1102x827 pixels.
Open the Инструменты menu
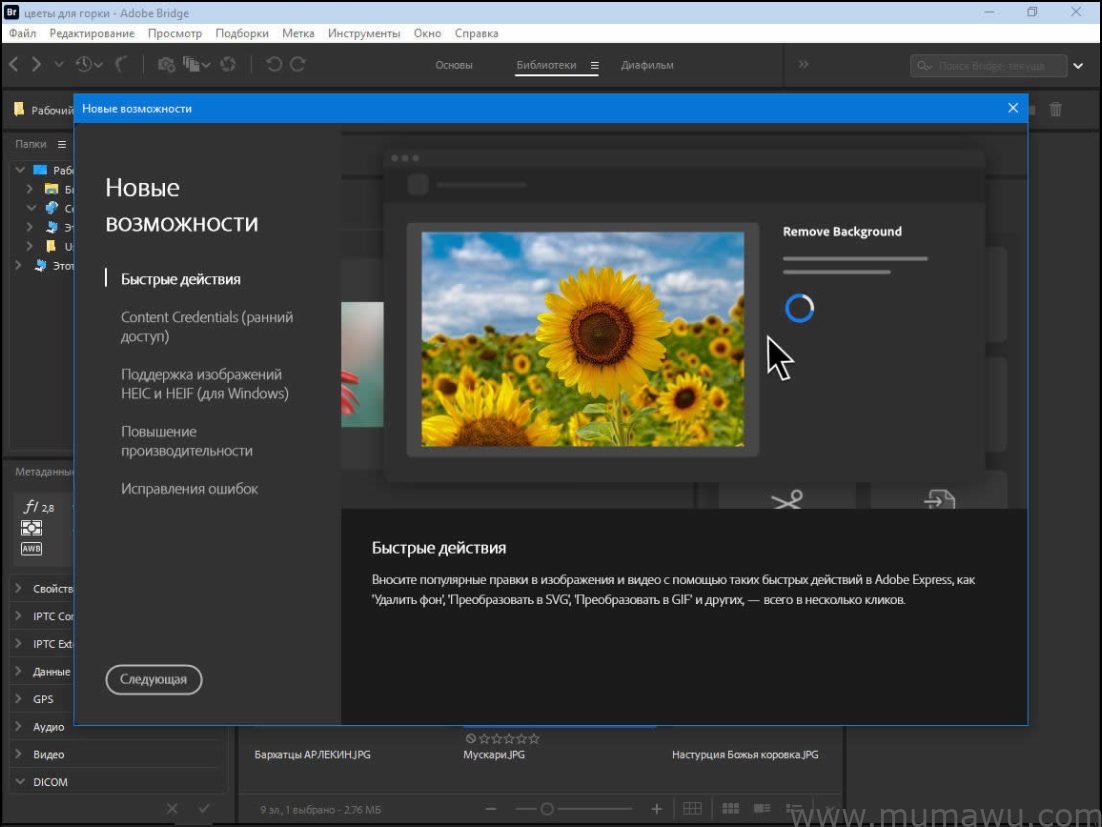point(364,33)
